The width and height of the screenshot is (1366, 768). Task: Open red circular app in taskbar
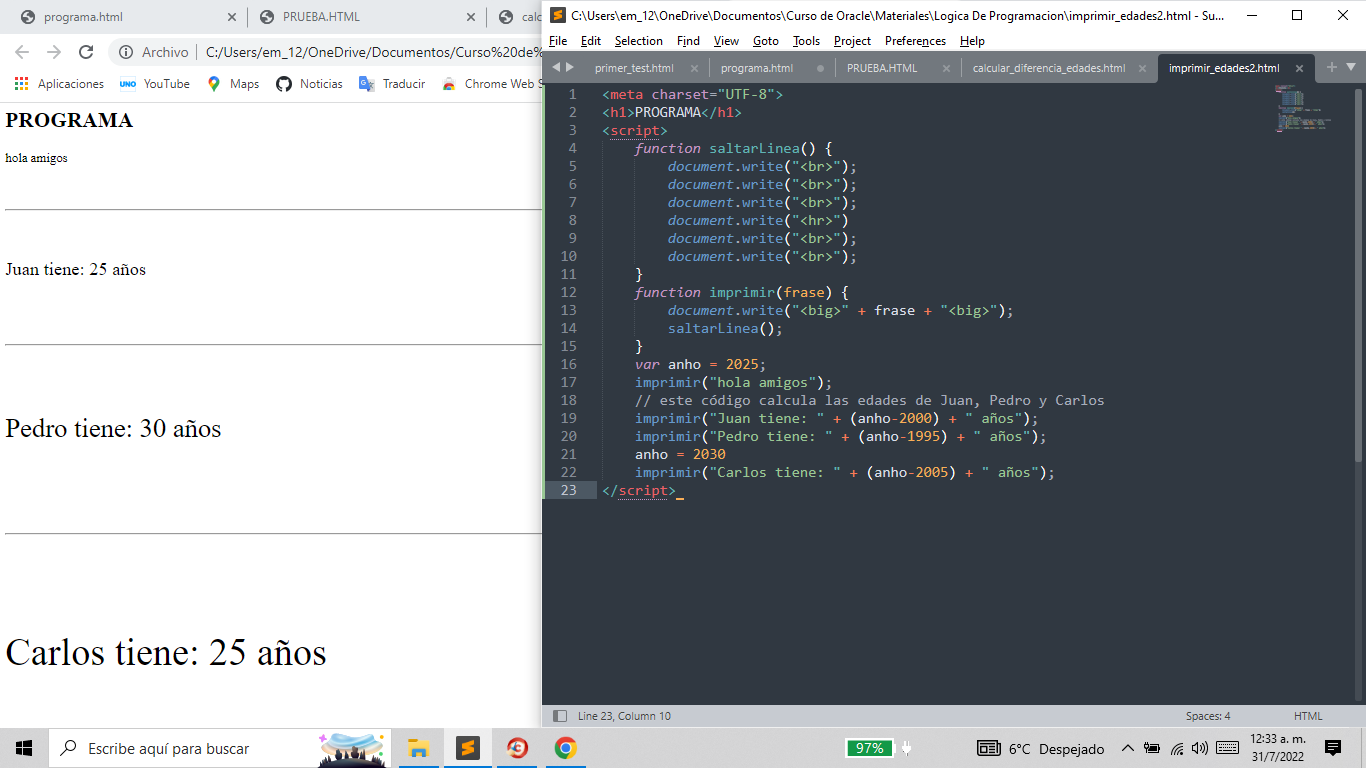pos(516,748)
